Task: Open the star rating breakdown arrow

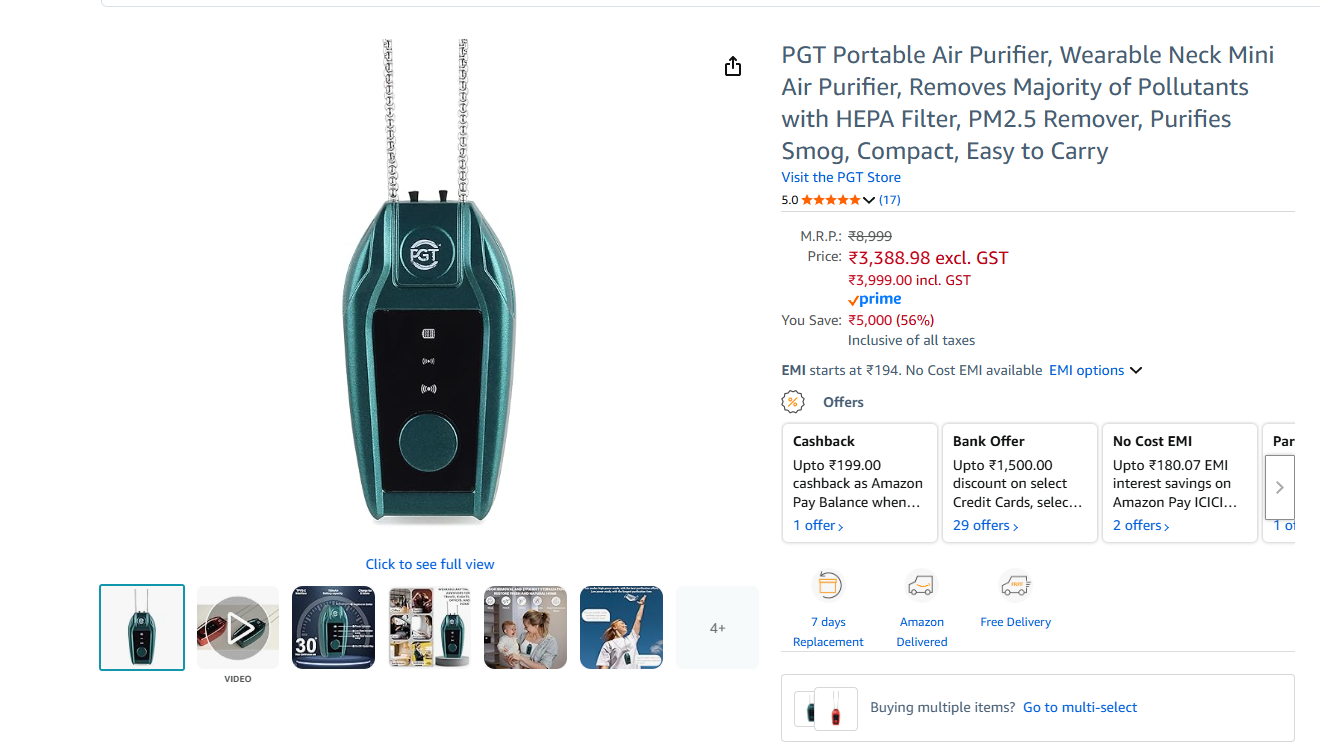Action: coord(869,200)
